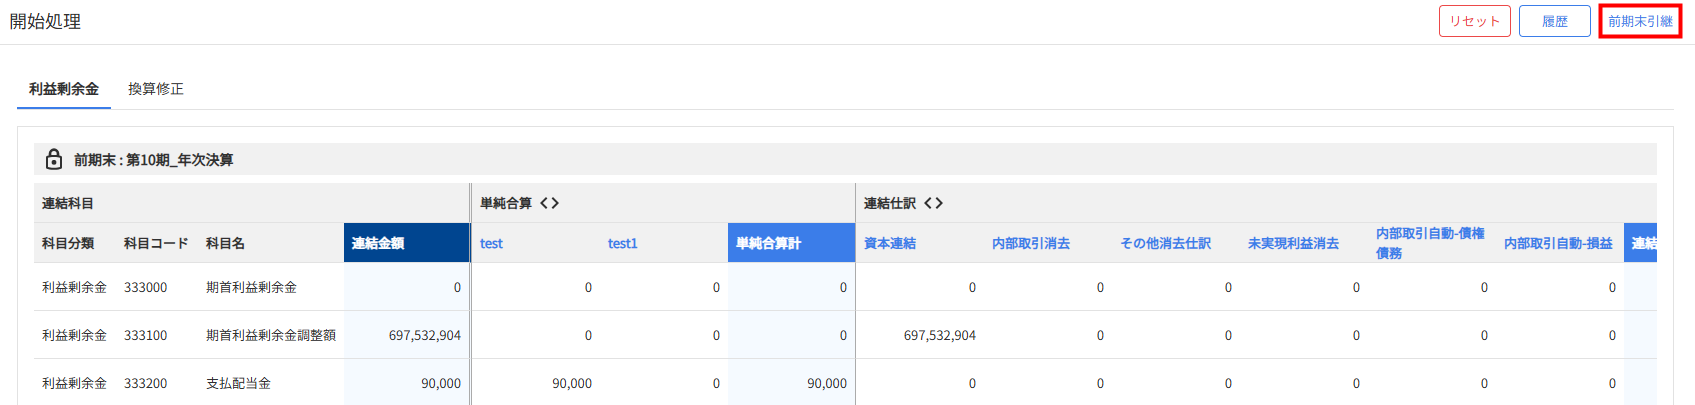Click the 未実現利益消去 column header
1695x405 pixels.
[x=1293, y=243]
